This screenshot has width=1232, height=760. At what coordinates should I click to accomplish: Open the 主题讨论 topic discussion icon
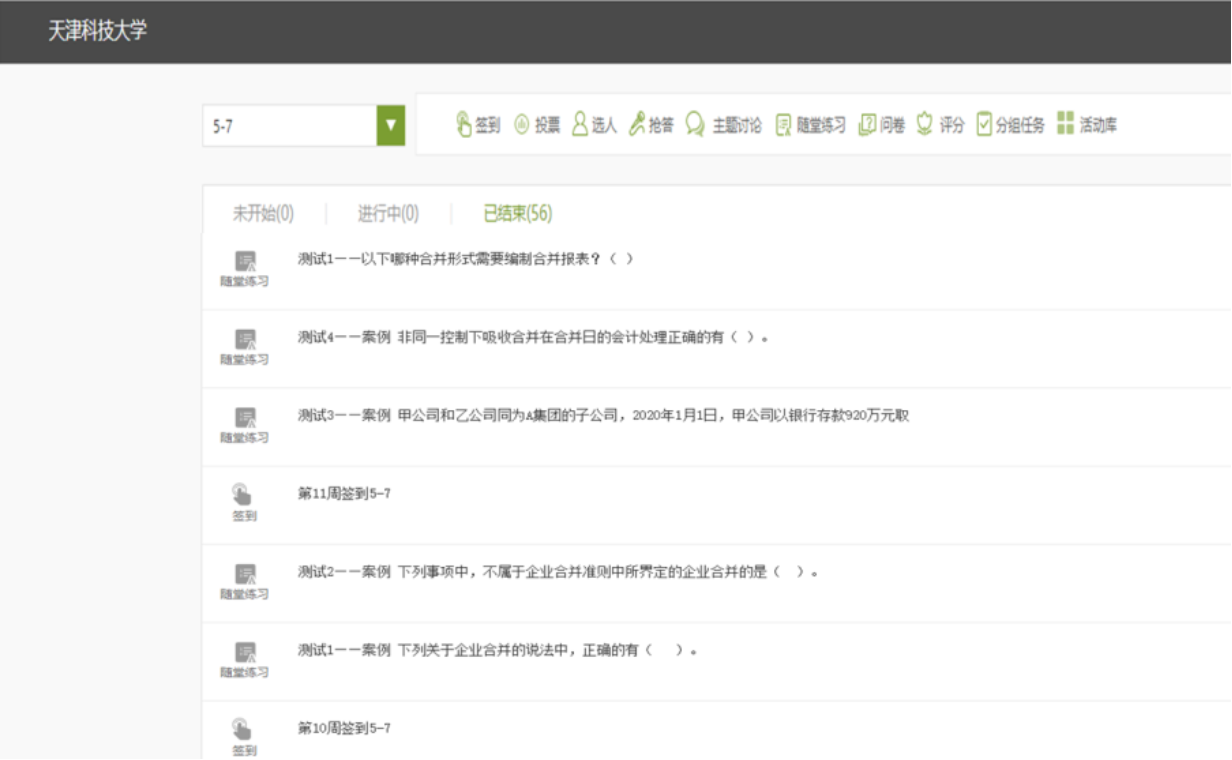coord(695,125)
